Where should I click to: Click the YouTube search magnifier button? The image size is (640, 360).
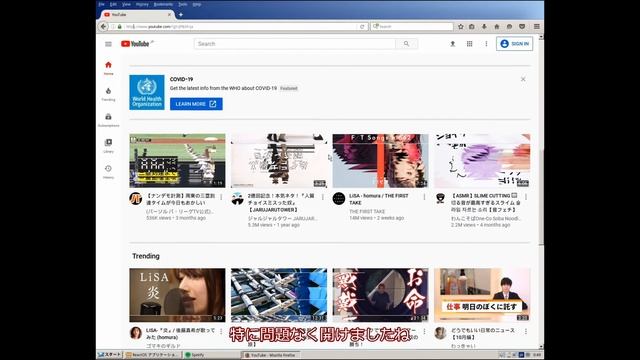406,44
